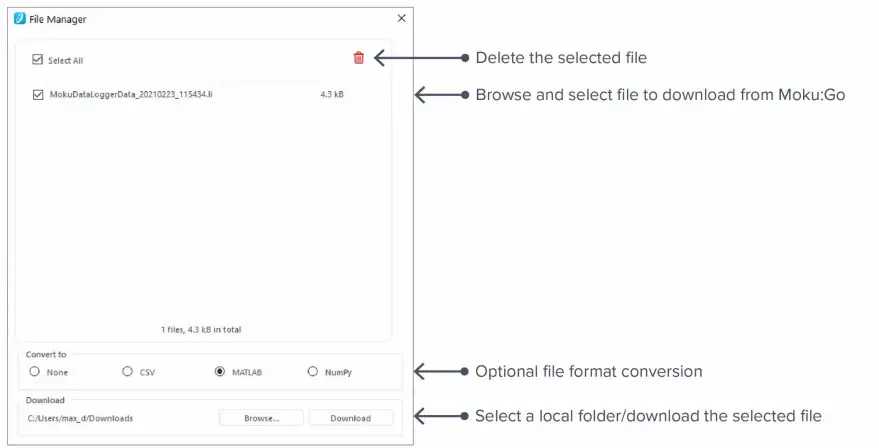Click the red trash delete icon
The image size is (879, 448).
(x=359, y=58)
